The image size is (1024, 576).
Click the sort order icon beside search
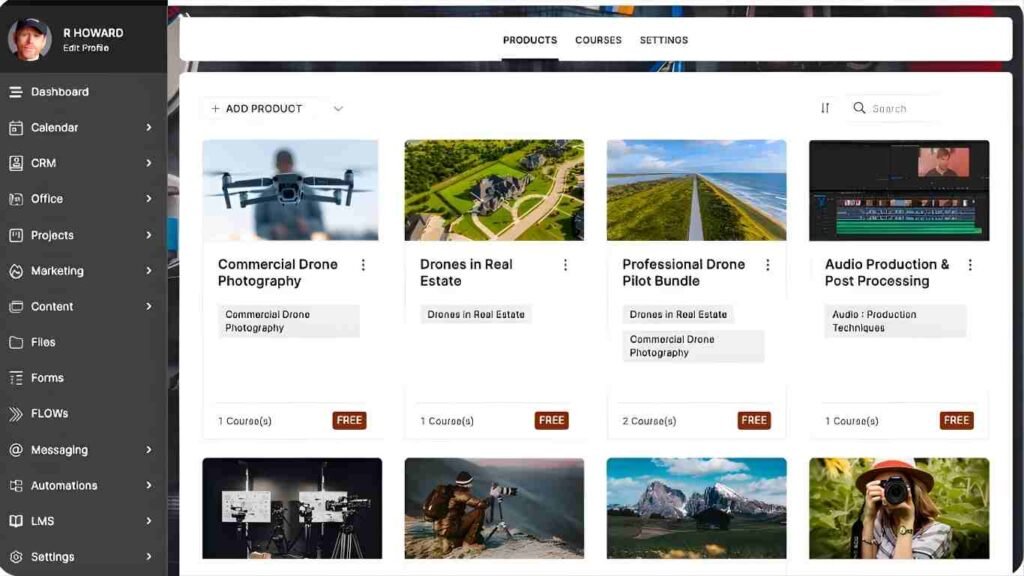pyautogui.click(x=825, y=108)
